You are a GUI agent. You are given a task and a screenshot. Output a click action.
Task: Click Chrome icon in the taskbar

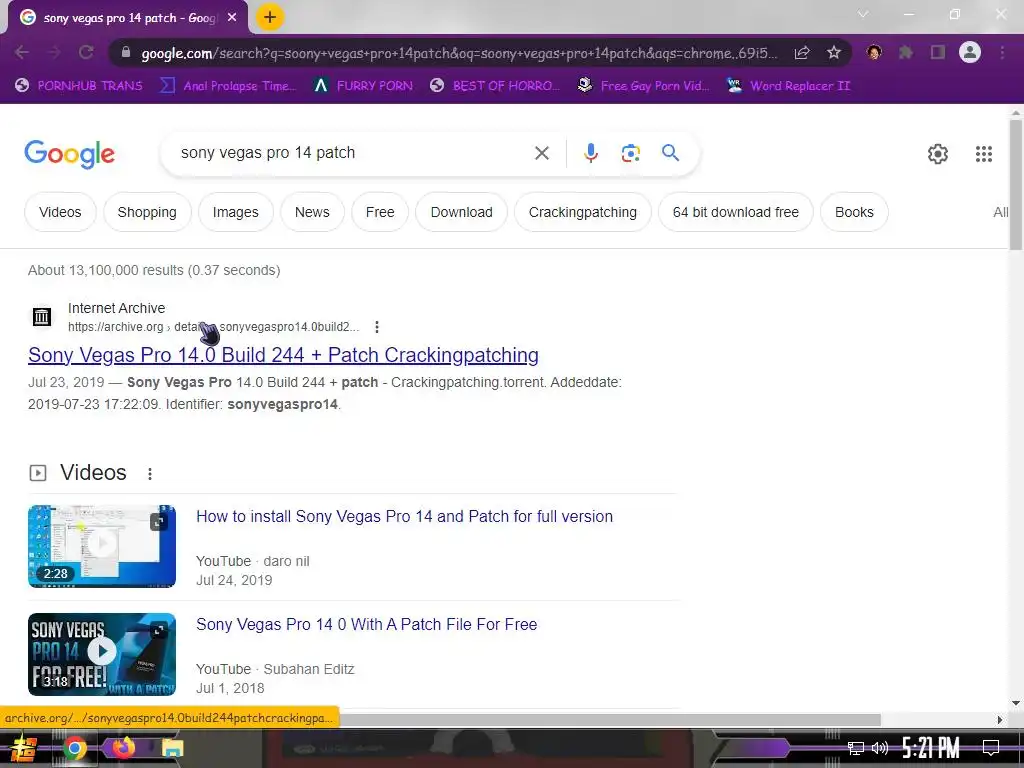tap(75, 748)
